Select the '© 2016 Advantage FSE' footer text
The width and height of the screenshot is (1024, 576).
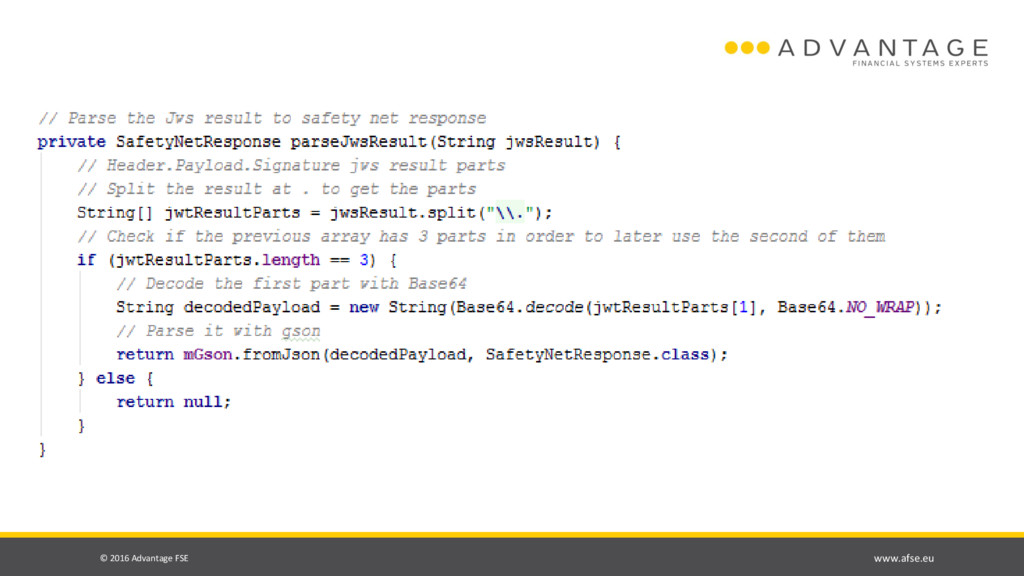point(144,558)
